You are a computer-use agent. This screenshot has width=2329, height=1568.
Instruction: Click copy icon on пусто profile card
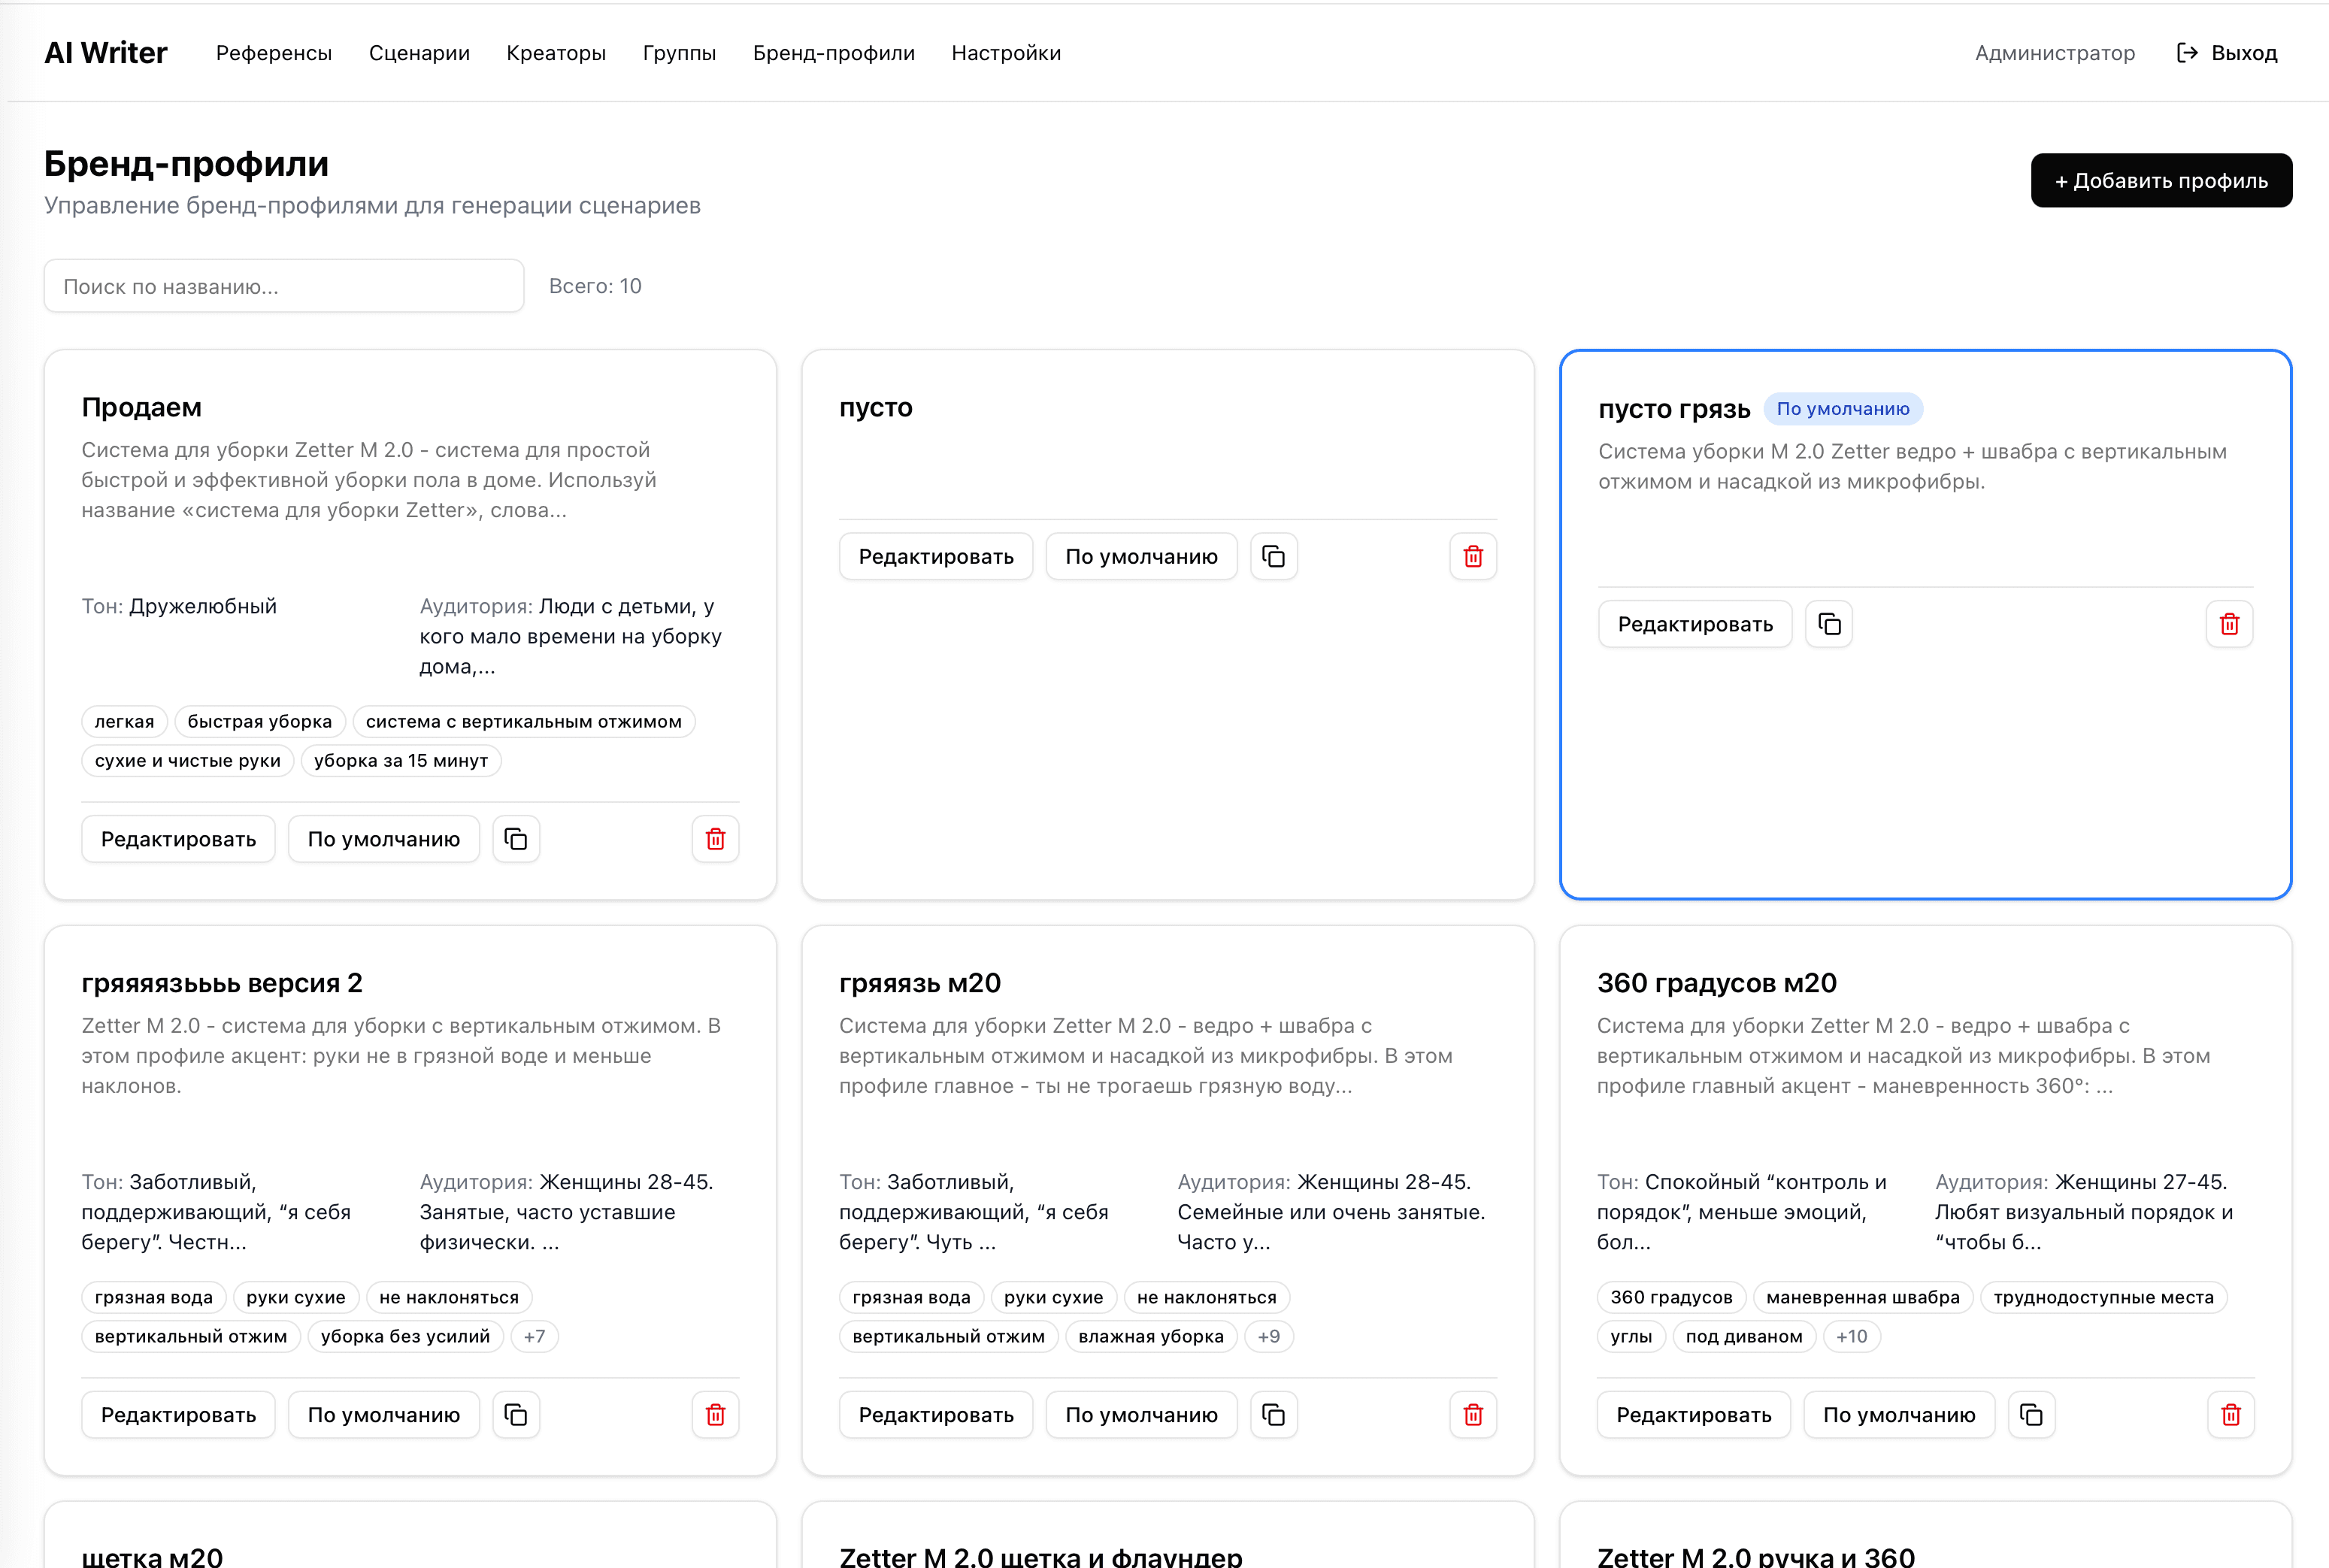[1273, 556]
